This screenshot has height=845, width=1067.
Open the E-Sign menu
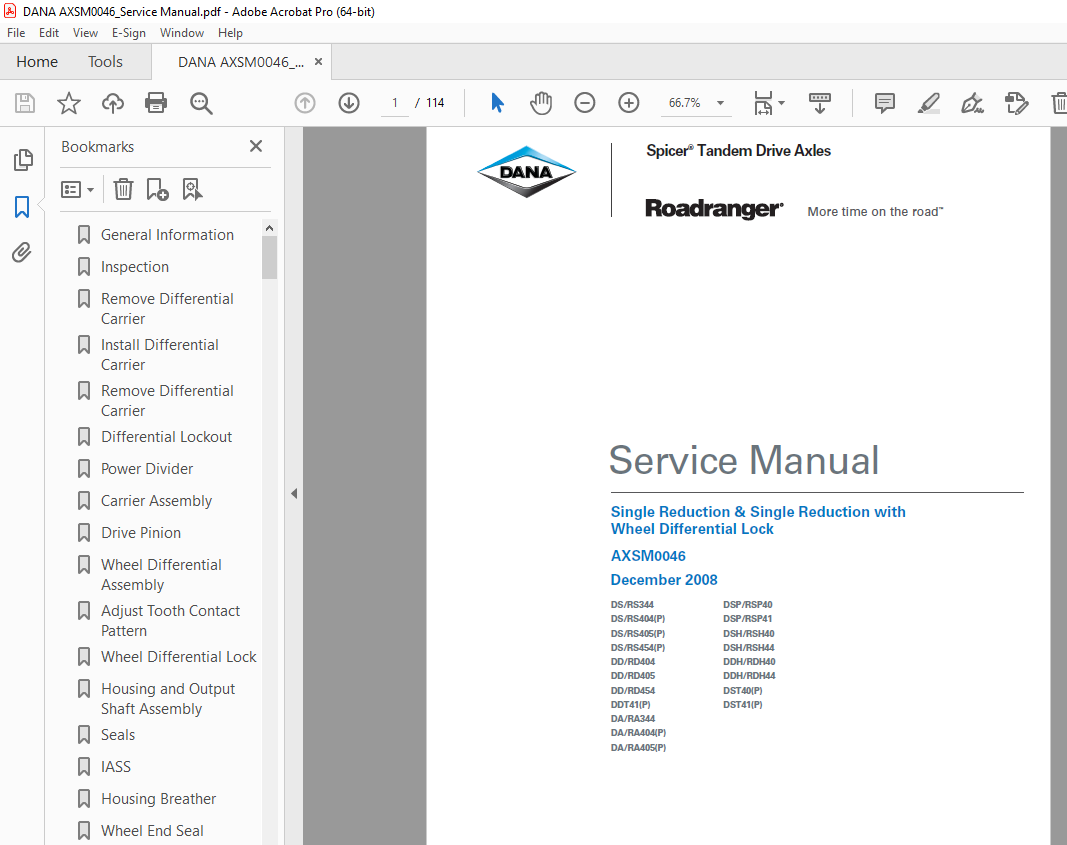point(129,33)
